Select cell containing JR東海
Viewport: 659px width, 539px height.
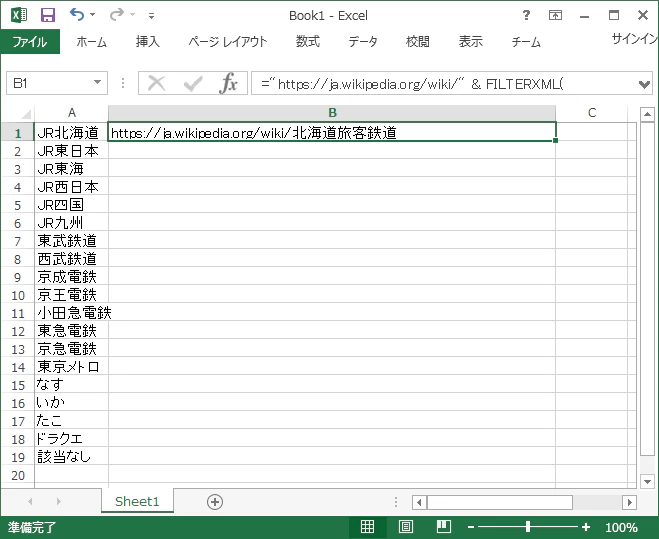[71, 169]
